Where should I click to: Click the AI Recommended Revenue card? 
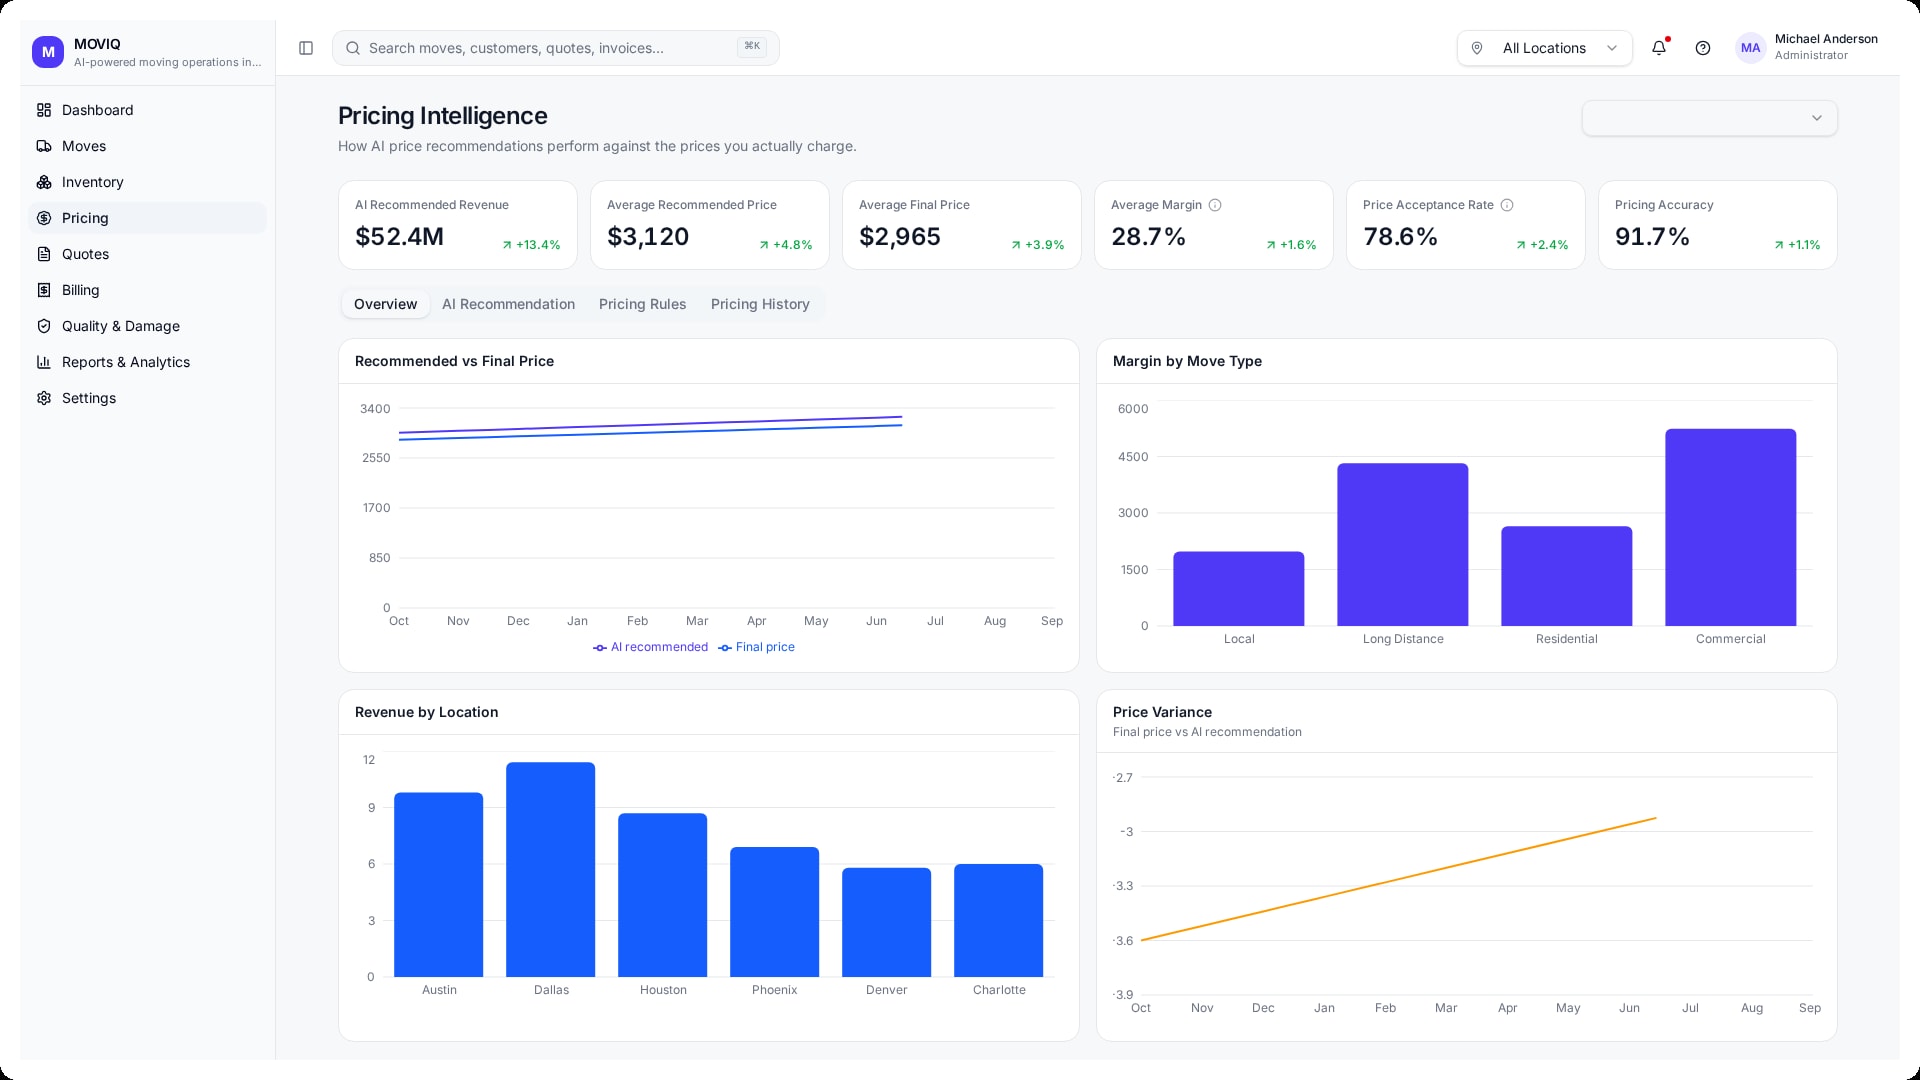(x=458, y=225)
